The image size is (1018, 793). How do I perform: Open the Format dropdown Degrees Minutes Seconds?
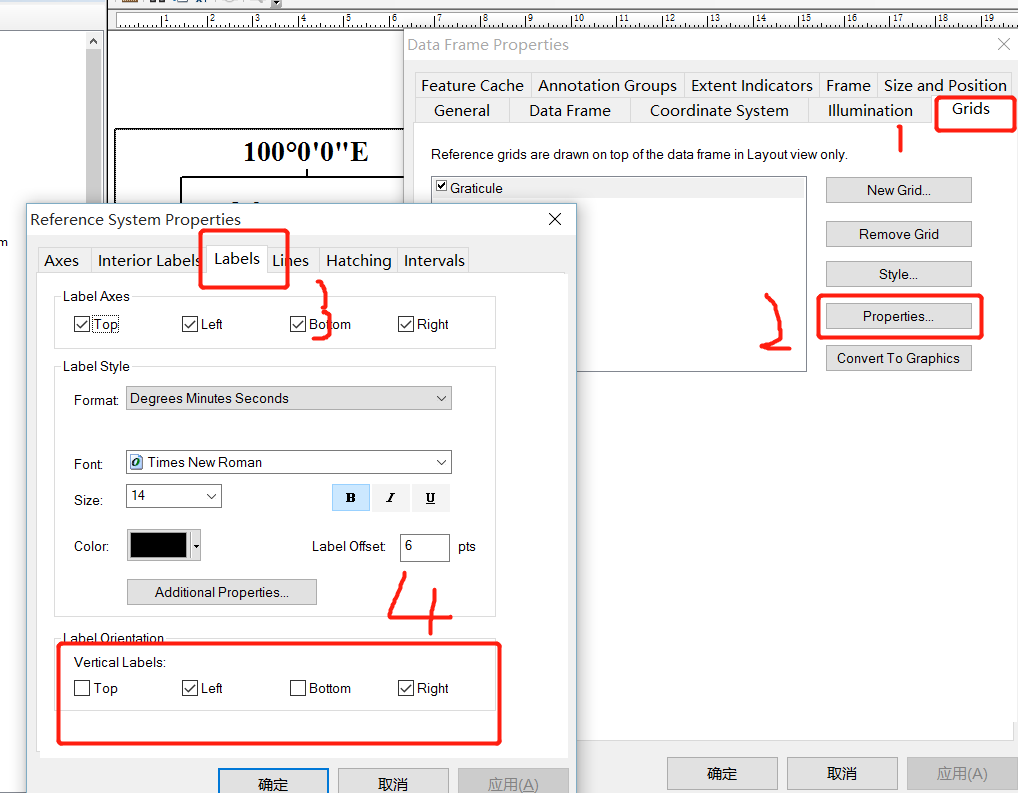point(288,398)
